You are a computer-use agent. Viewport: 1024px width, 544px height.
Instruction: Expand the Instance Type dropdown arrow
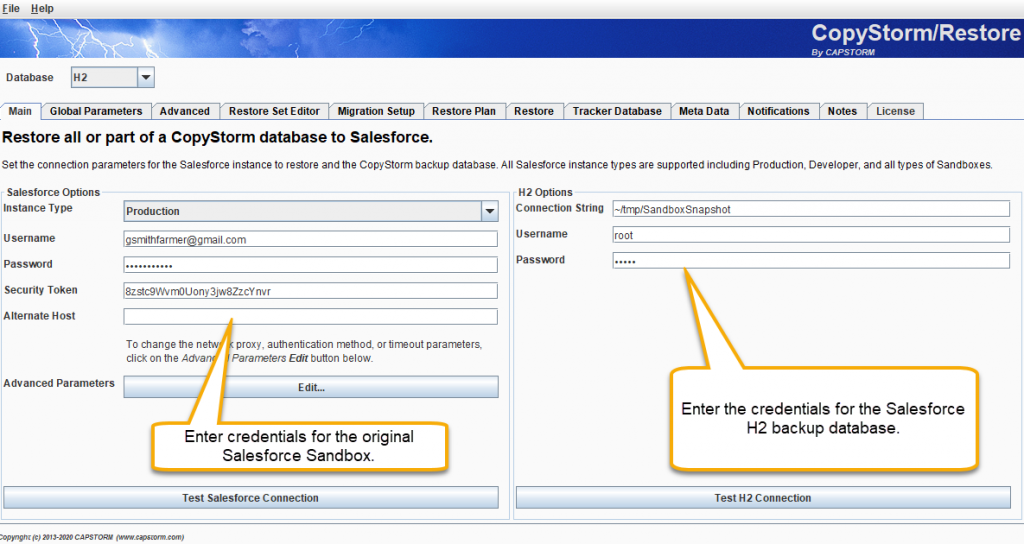(x=489, y=211)
